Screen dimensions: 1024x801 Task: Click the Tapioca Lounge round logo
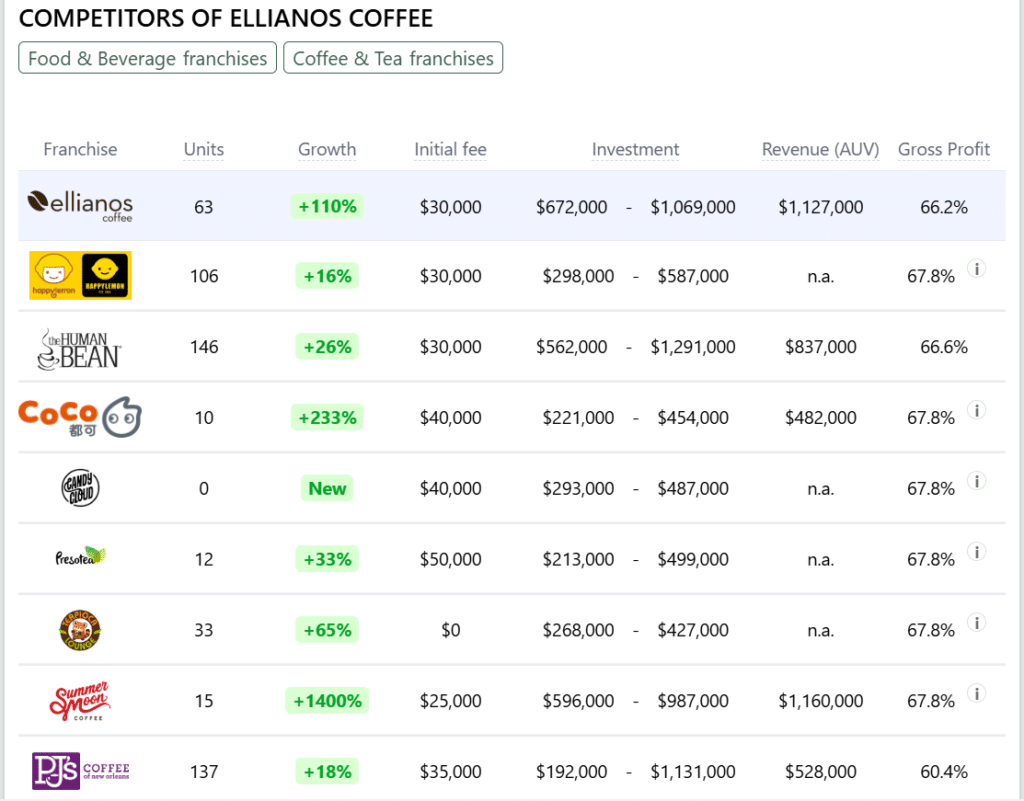click(x=80, y=630)
